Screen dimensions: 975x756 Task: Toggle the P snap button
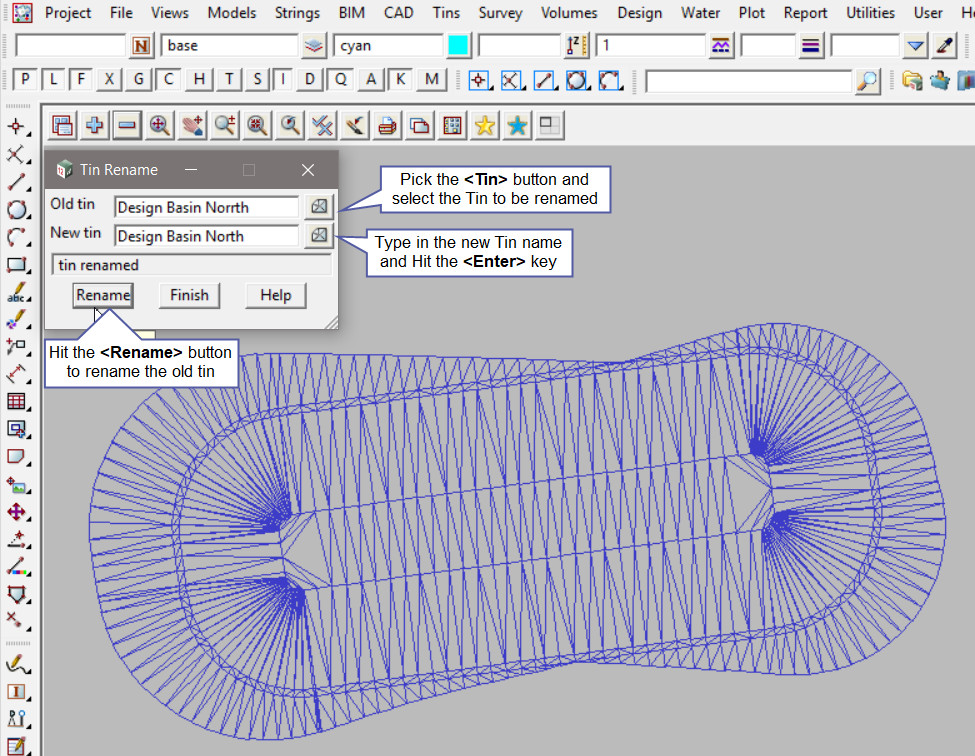[25, 80]
